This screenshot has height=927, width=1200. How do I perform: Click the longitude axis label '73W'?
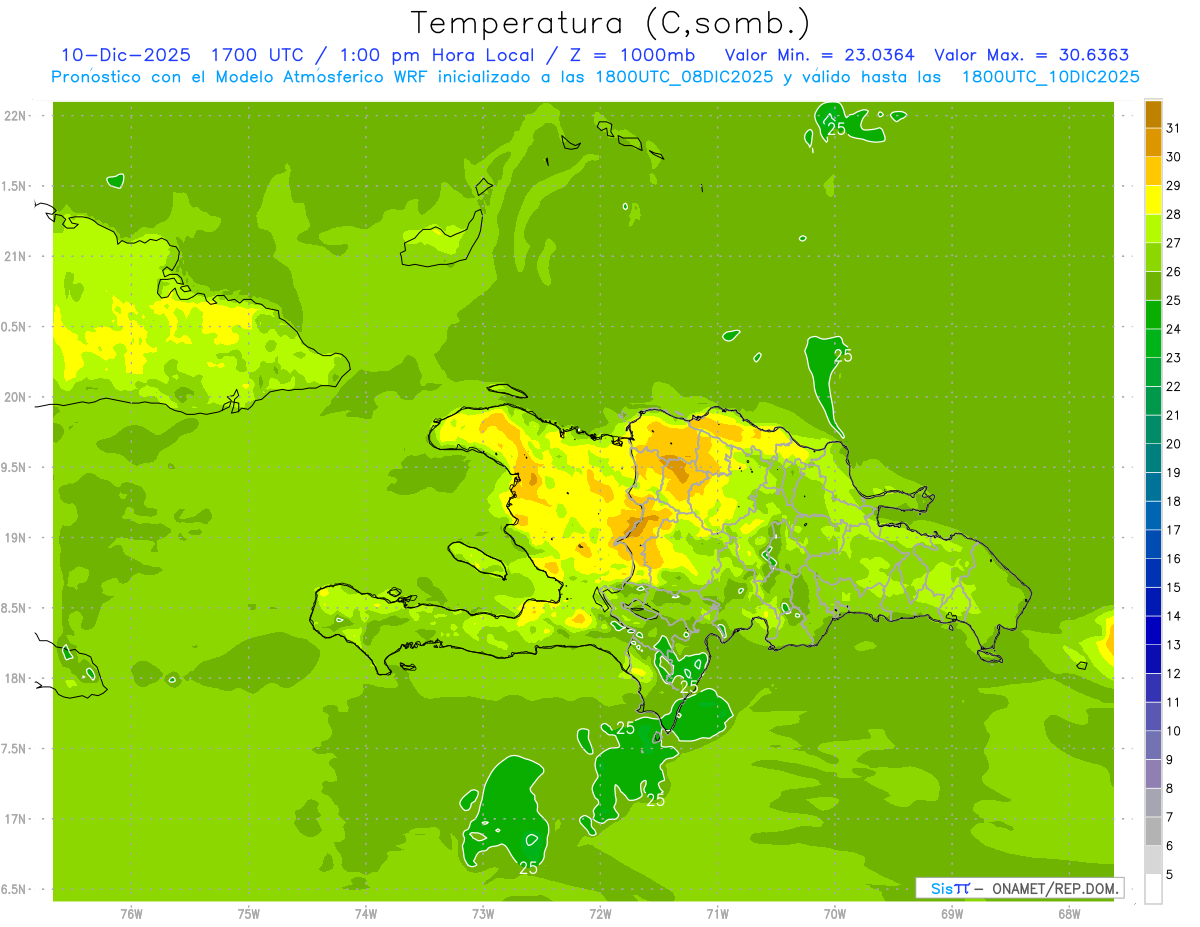[x=483, y=914]
